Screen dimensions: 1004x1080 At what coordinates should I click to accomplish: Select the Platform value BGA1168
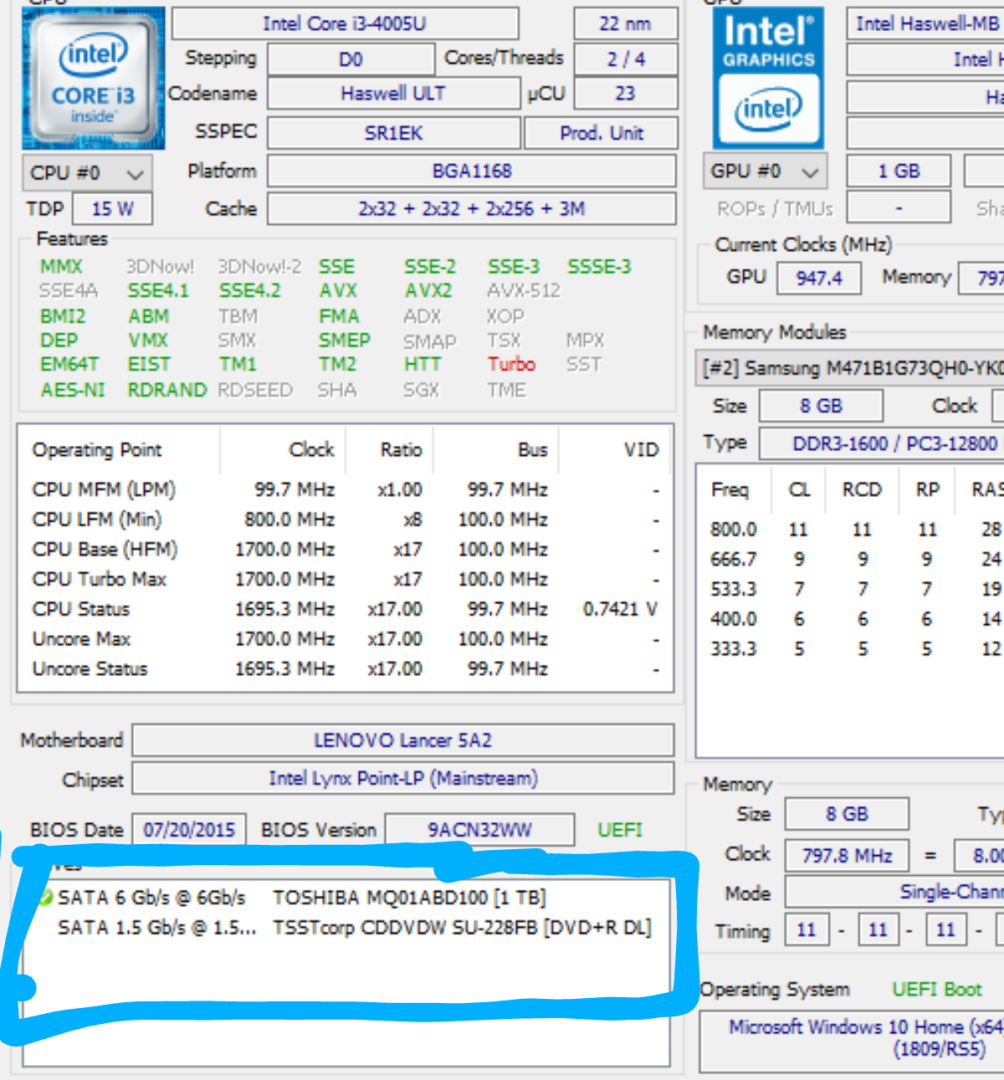(472, 171)
